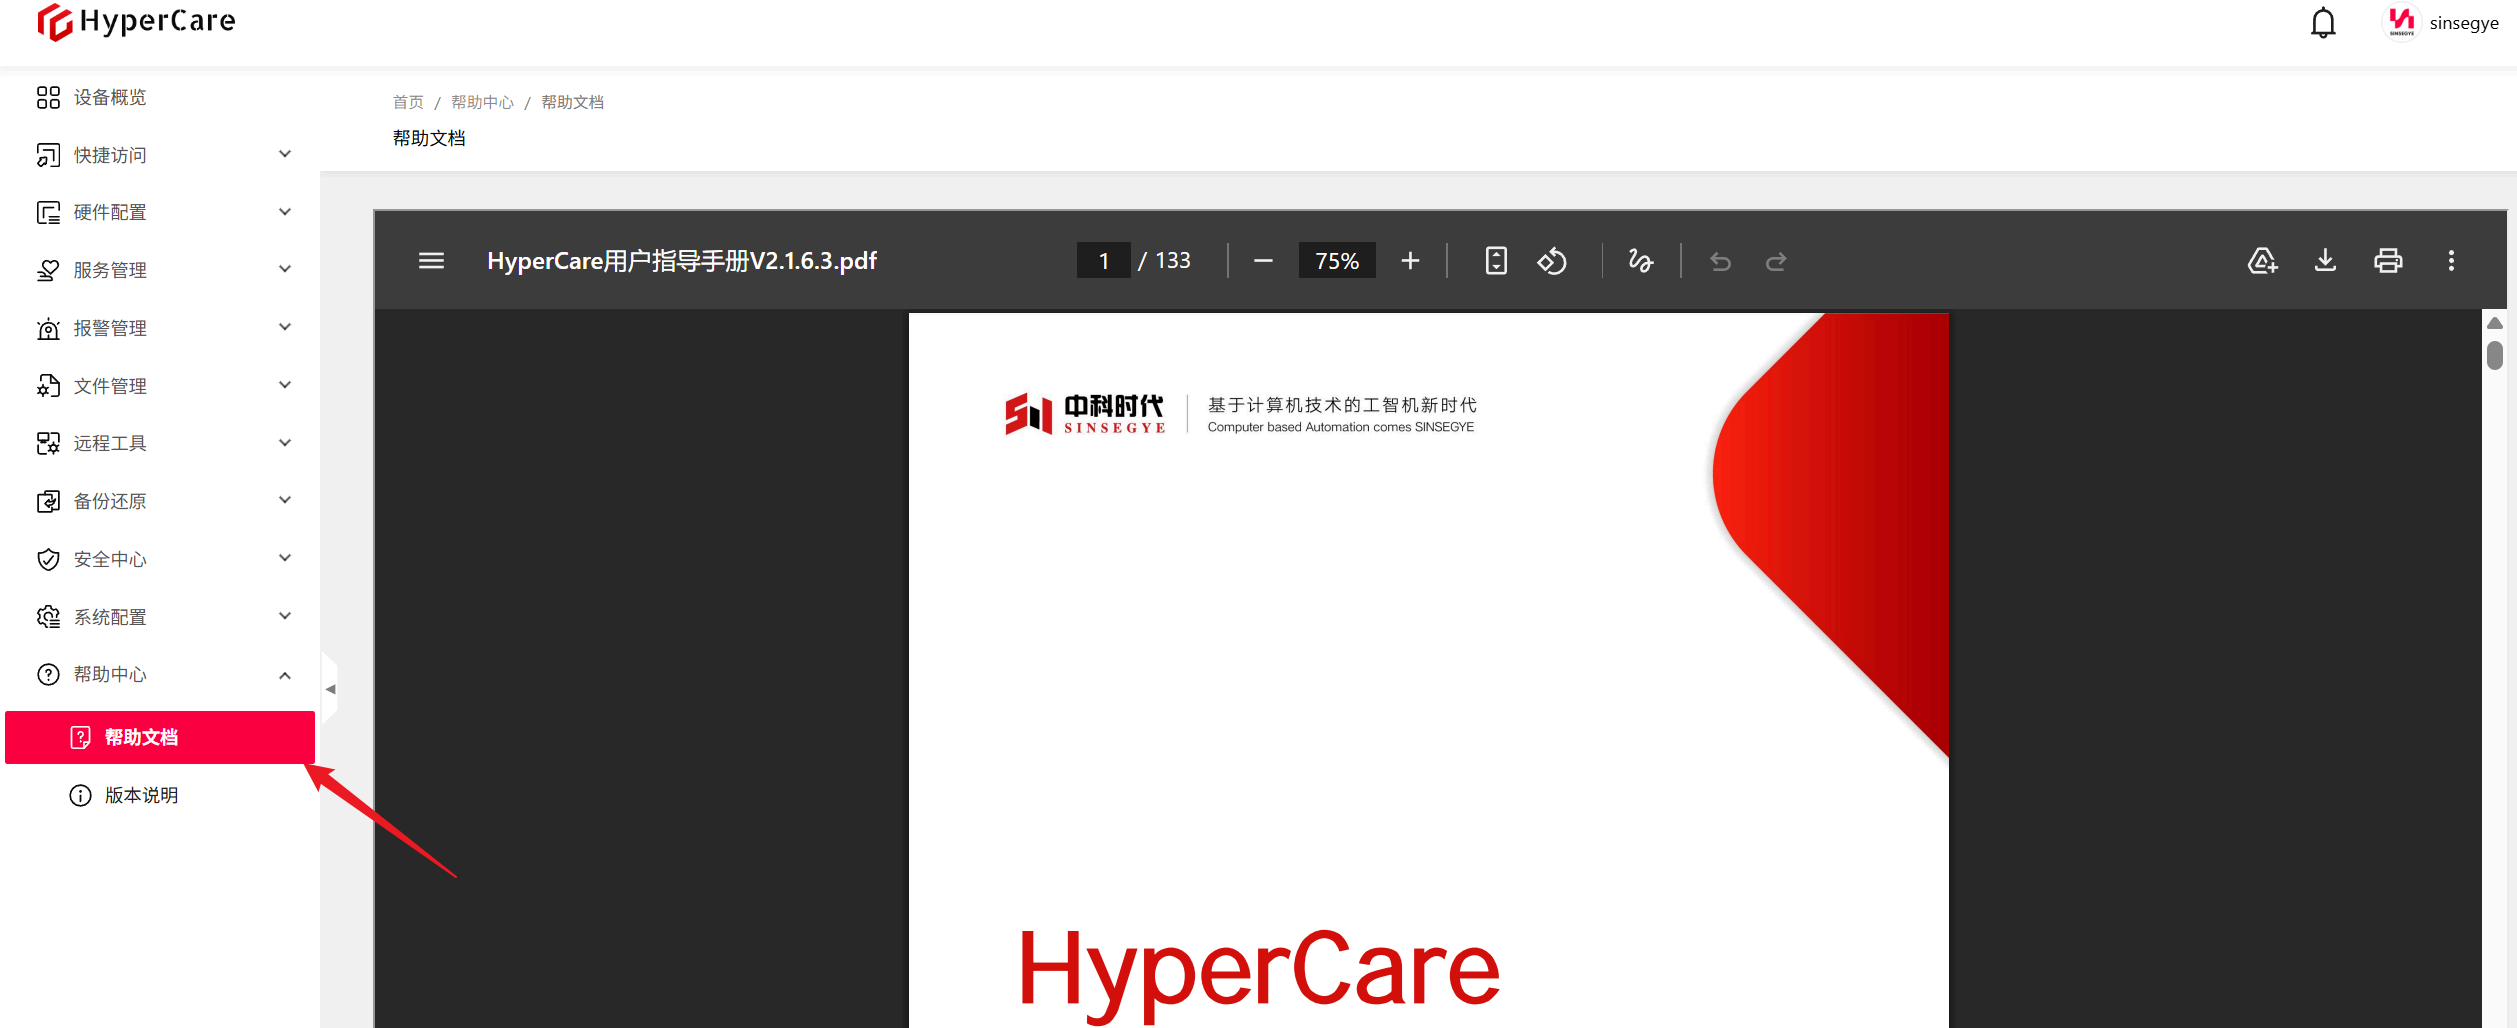
Task: Expand the 远程工具 chevron
Action: (x=285, y=443)
